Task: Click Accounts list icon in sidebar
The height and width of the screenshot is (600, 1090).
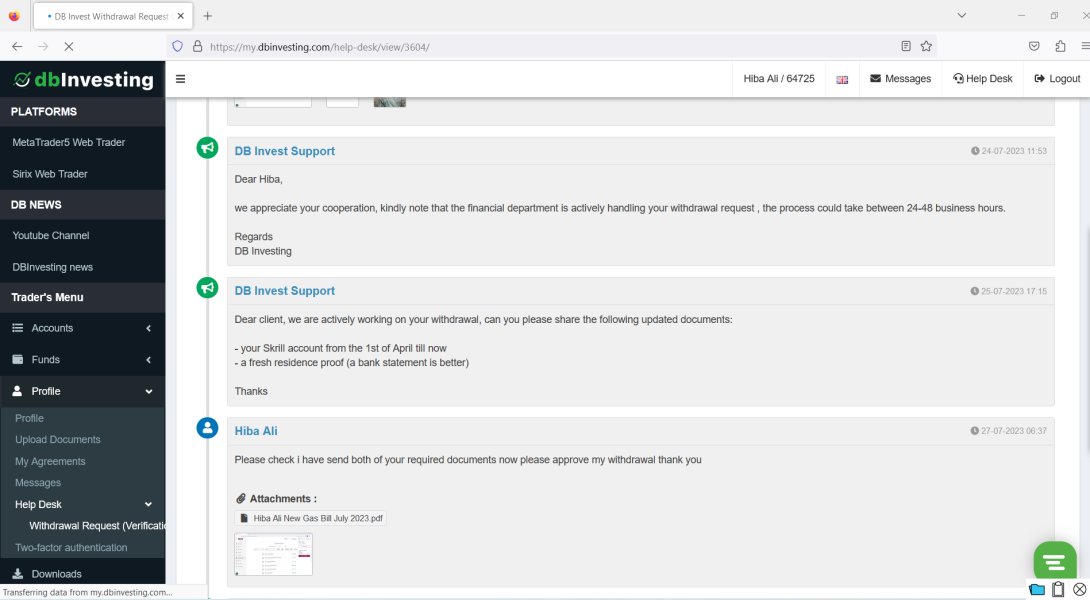Action: tap(18, 328)
